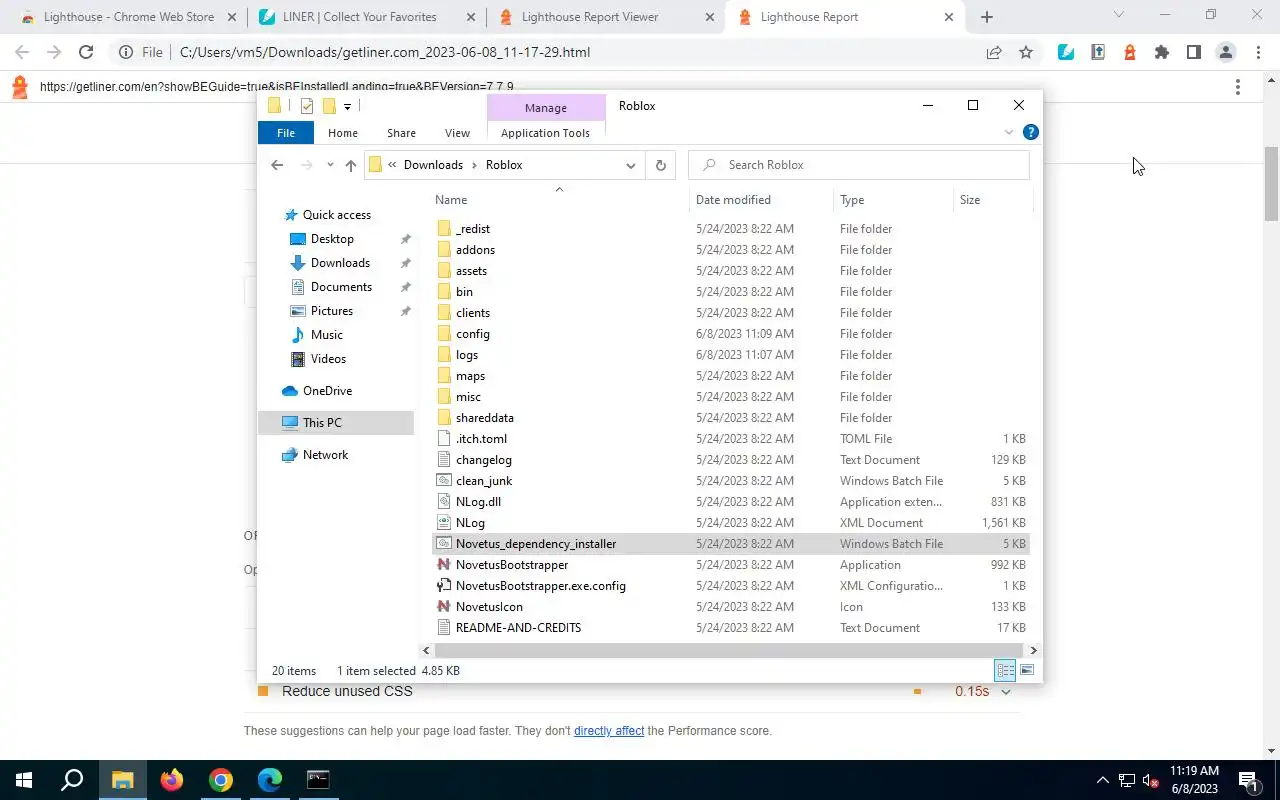Open the Chrome extensions puzzle icon
This screenshot has height=800, width=1280.
[1162, 52]
